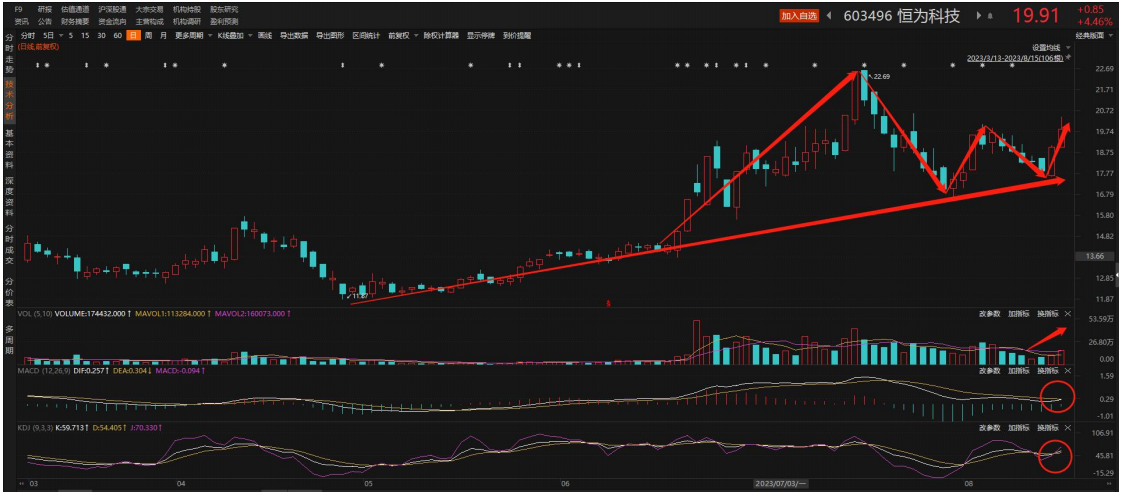The height and width of the screenshot is (494, 1121).
Task: Close the VOL indicator panel
Action: tap(1067, 314)
